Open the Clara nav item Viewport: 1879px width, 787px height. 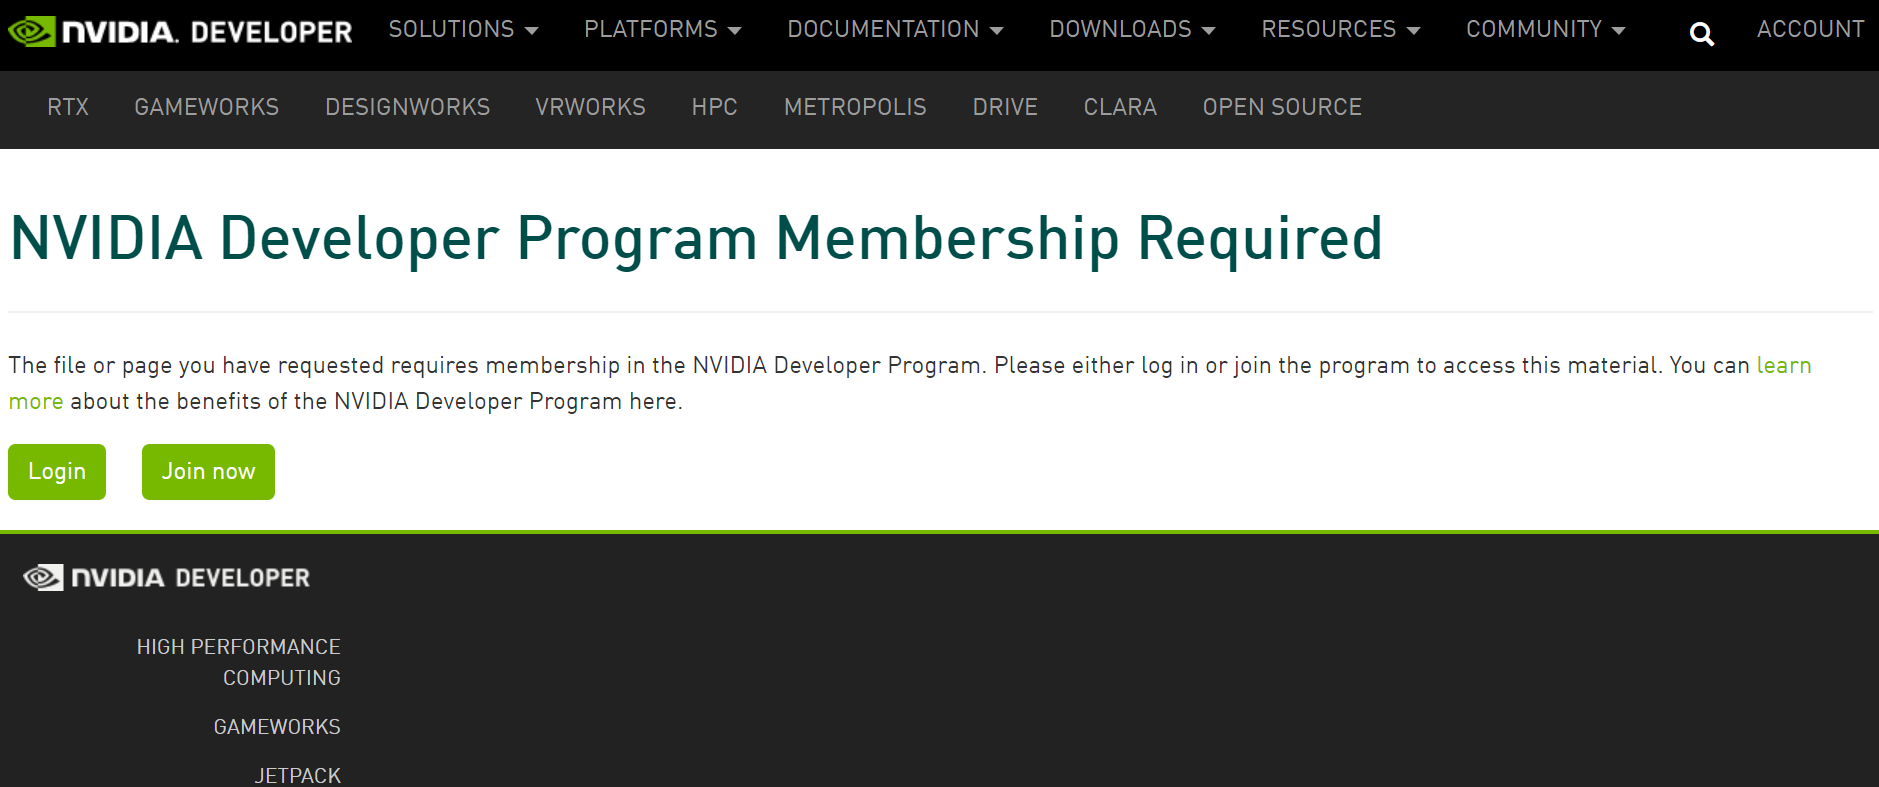(1120, 107)
